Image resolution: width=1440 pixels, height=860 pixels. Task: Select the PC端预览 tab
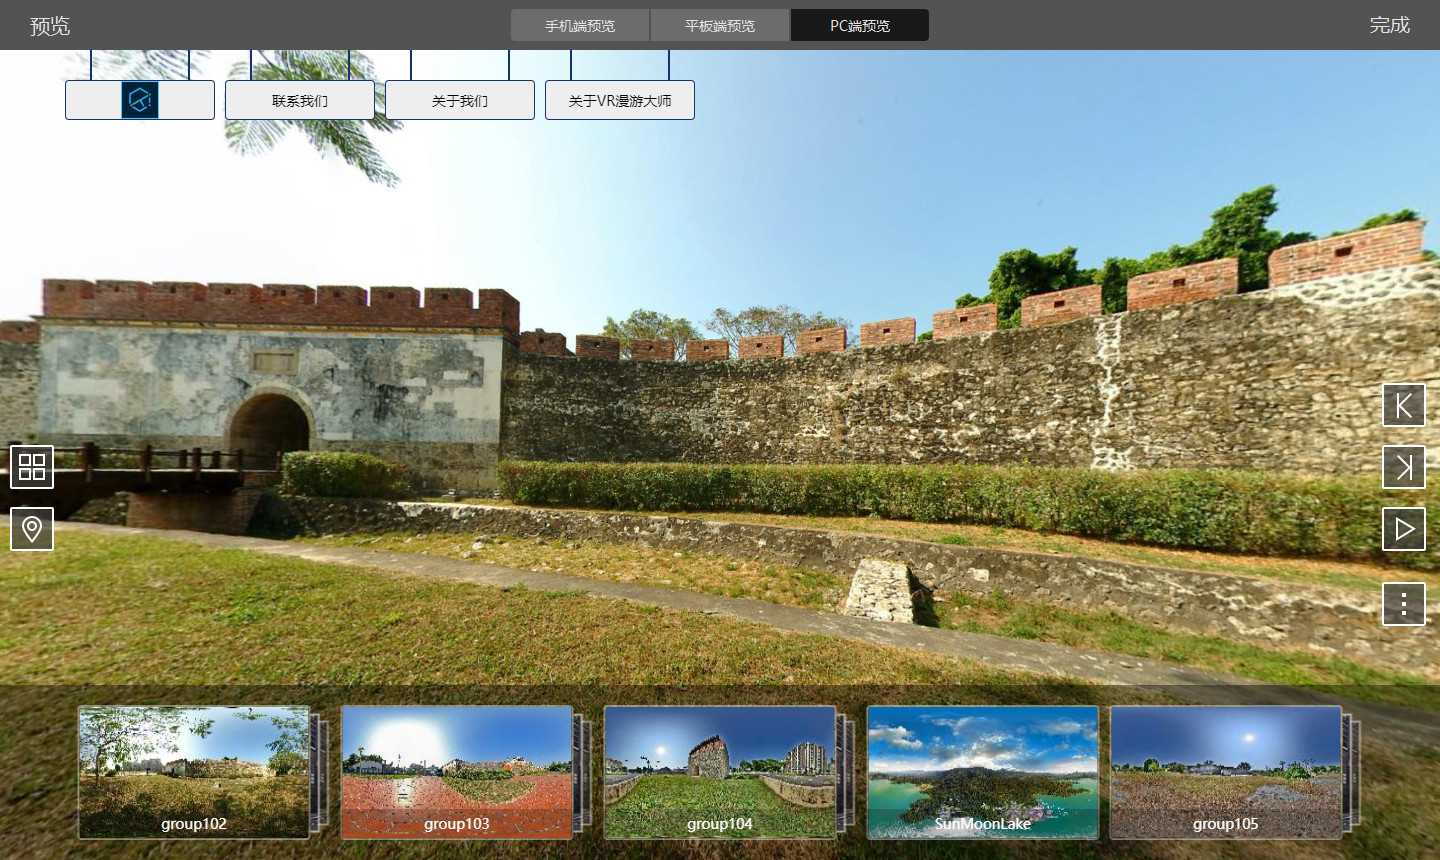coord(860,25)
